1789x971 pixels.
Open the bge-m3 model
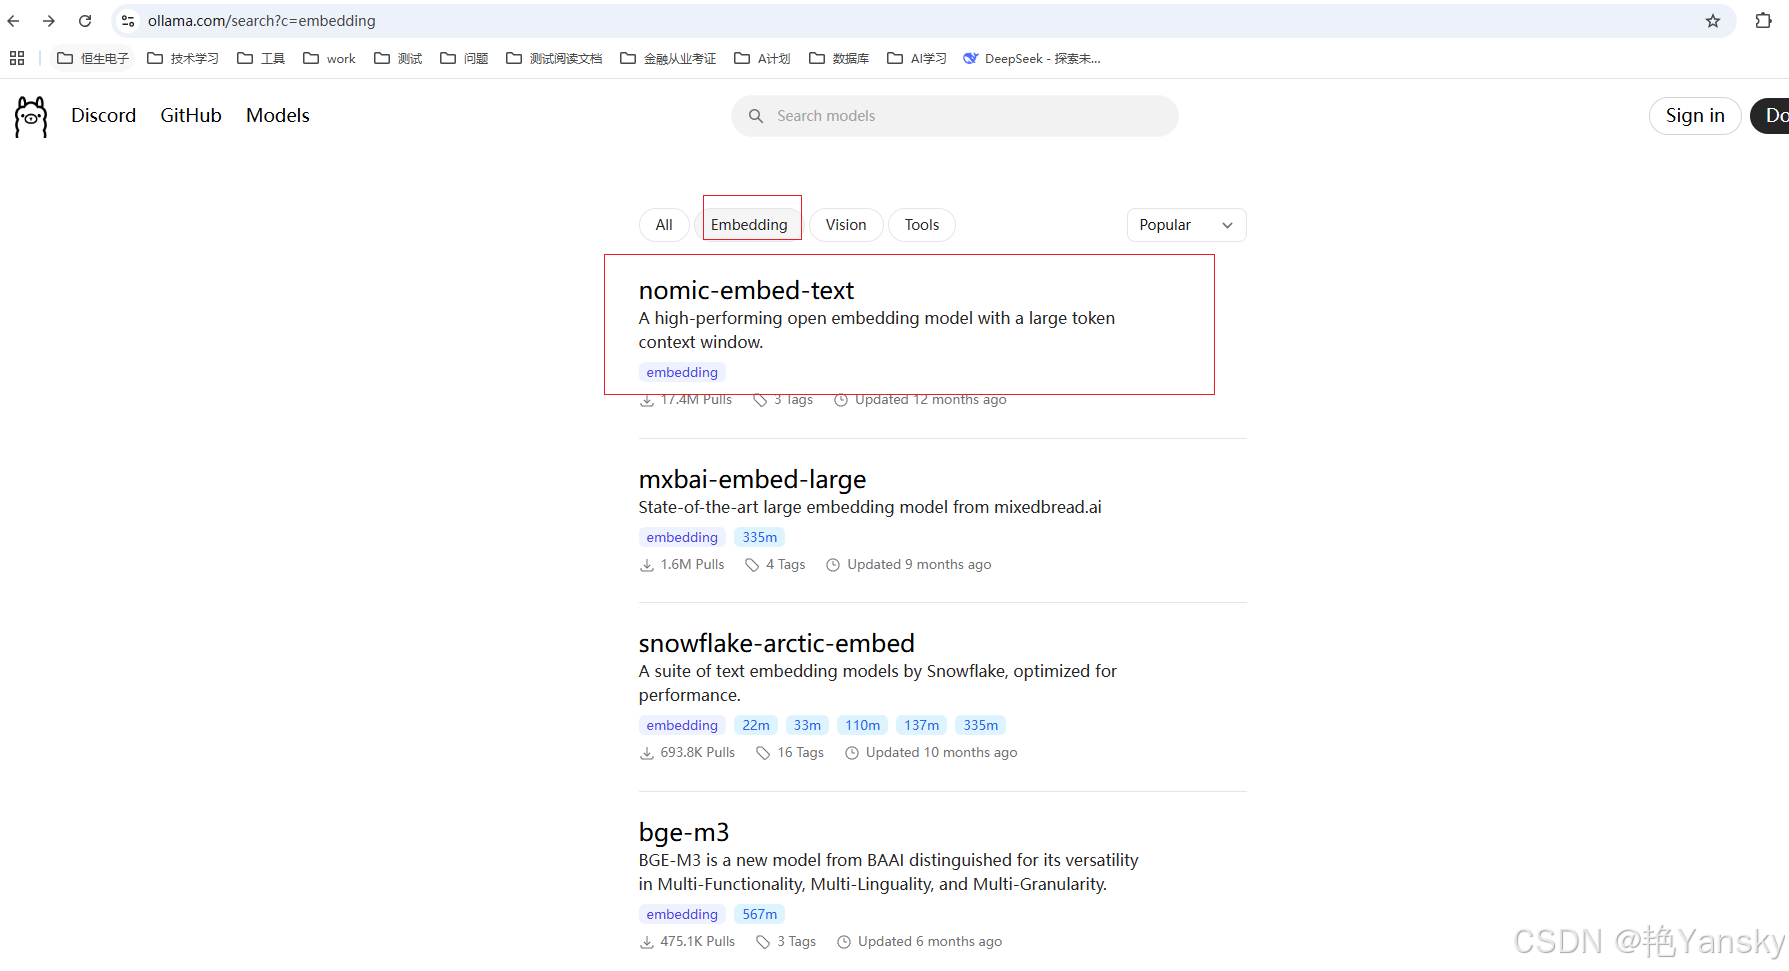click(x=684, y=832)
